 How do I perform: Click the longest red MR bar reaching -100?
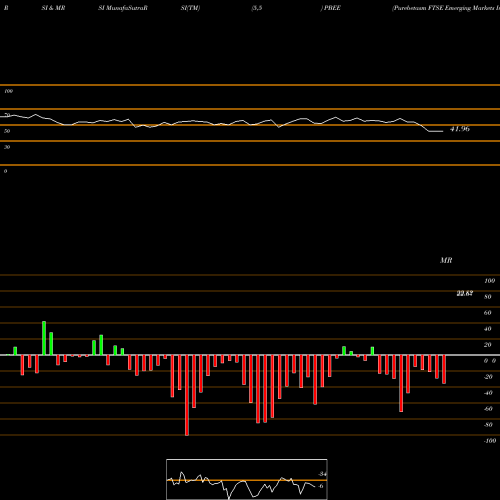click(187, 395)
